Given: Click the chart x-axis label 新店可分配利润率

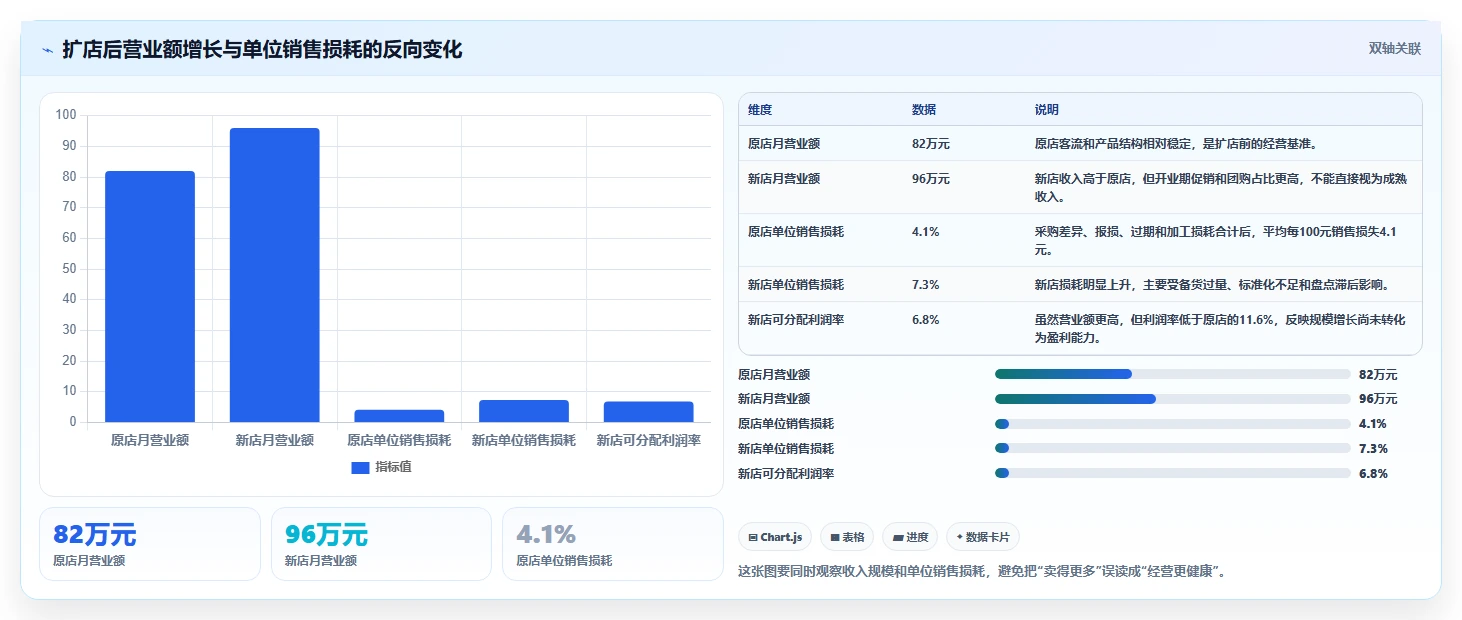Looking at the screenshot, I should tap(648, 440).
